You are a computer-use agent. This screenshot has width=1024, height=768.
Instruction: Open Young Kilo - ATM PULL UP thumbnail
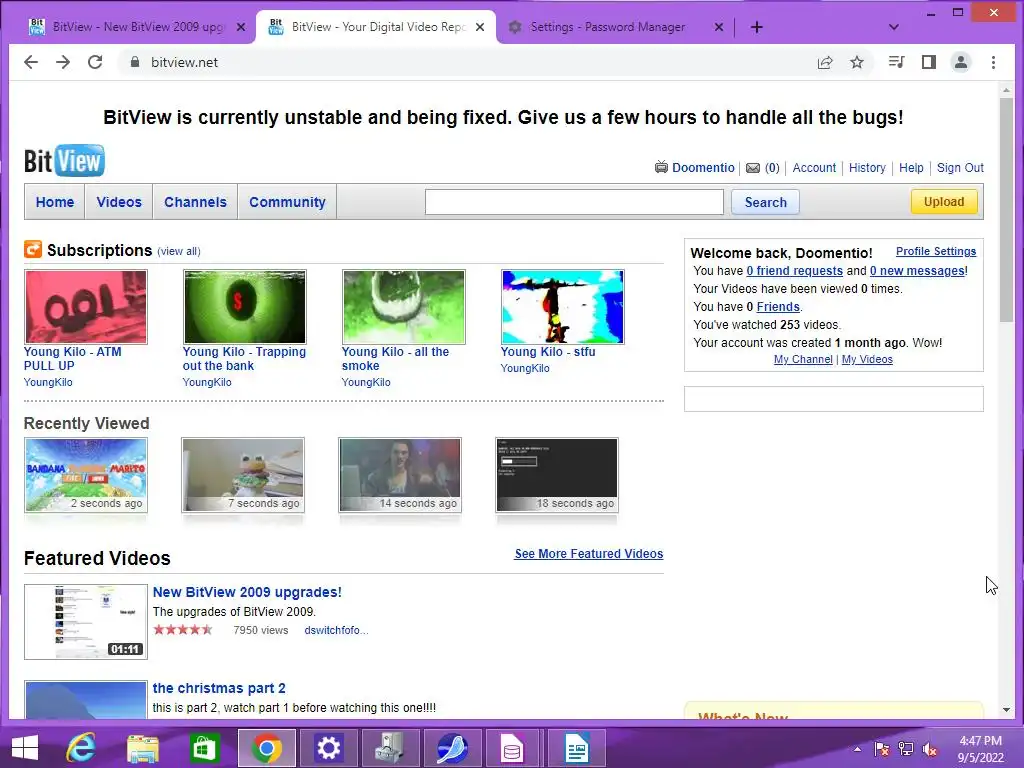coord(86,307)
